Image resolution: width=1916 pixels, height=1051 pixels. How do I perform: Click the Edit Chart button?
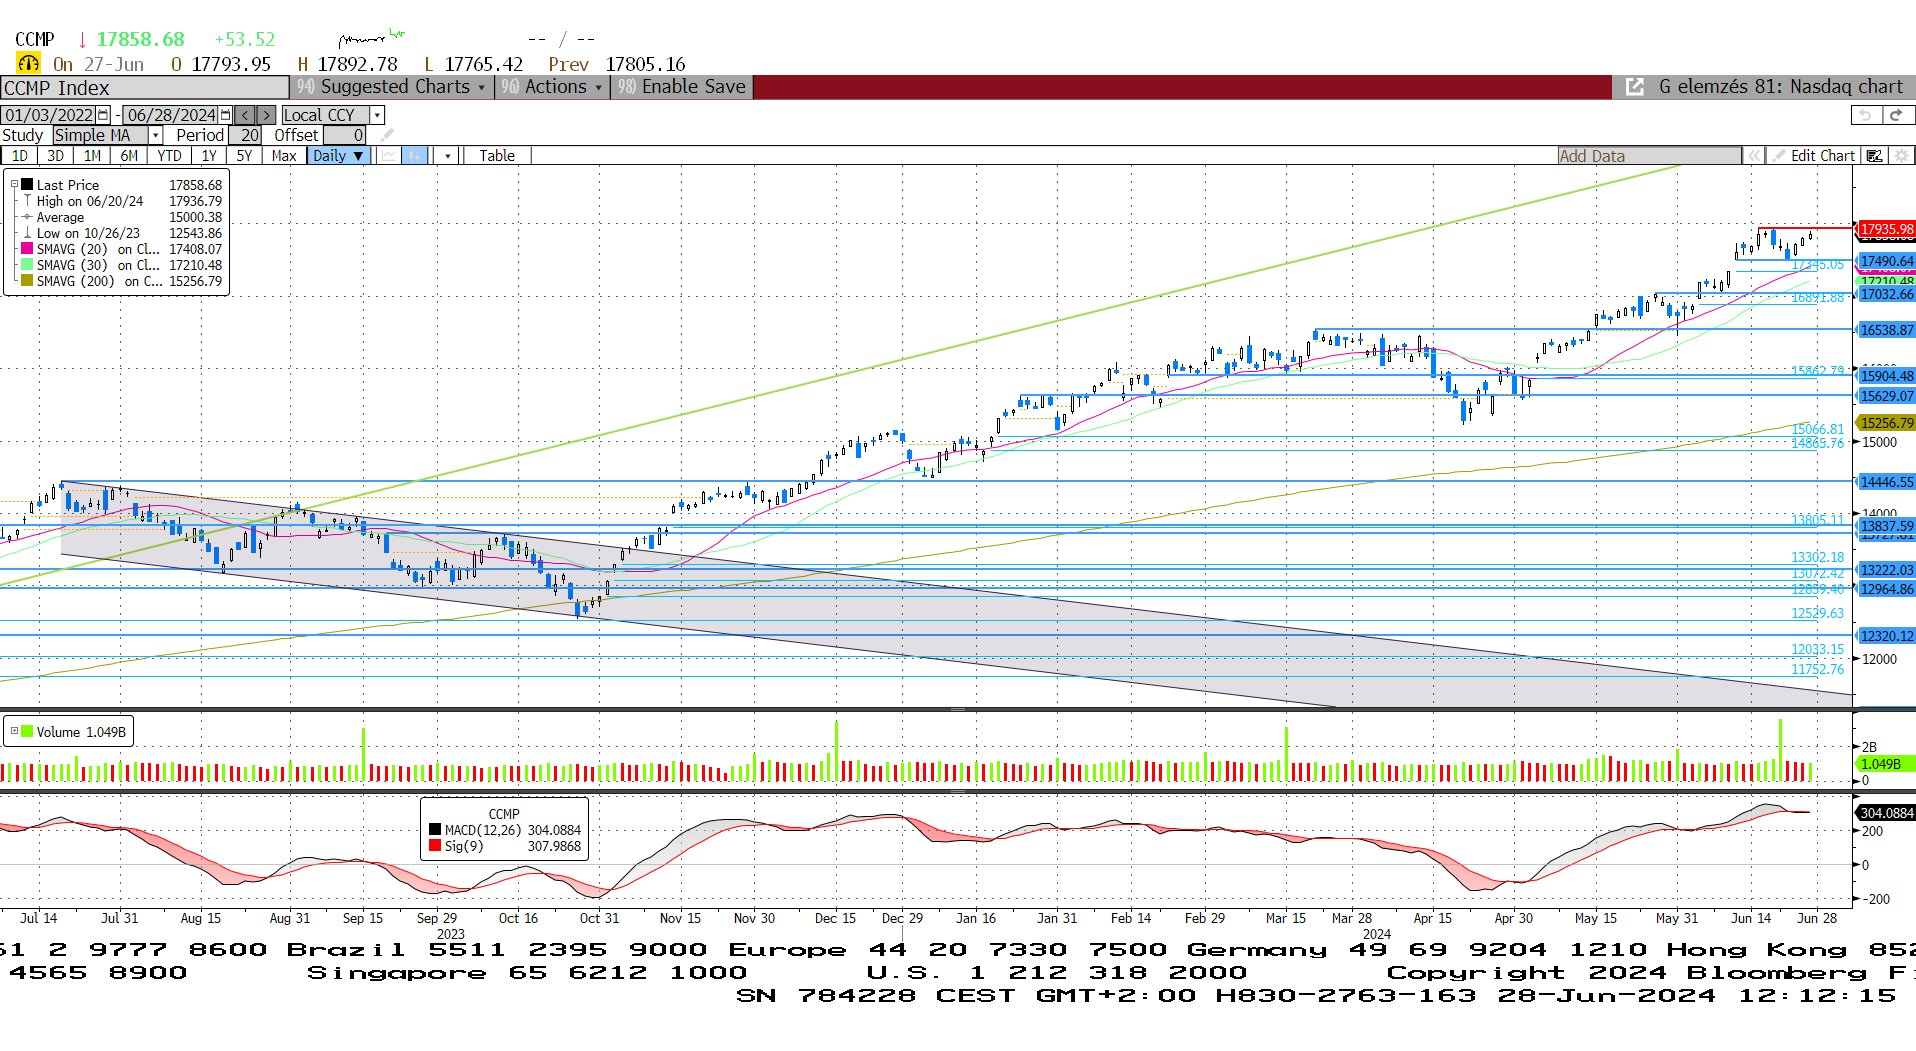[x=1813, y=156]
